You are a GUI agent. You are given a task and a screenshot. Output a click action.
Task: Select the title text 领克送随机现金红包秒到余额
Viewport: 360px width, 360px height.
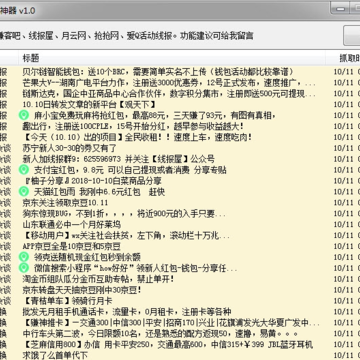tap(87, 257)
